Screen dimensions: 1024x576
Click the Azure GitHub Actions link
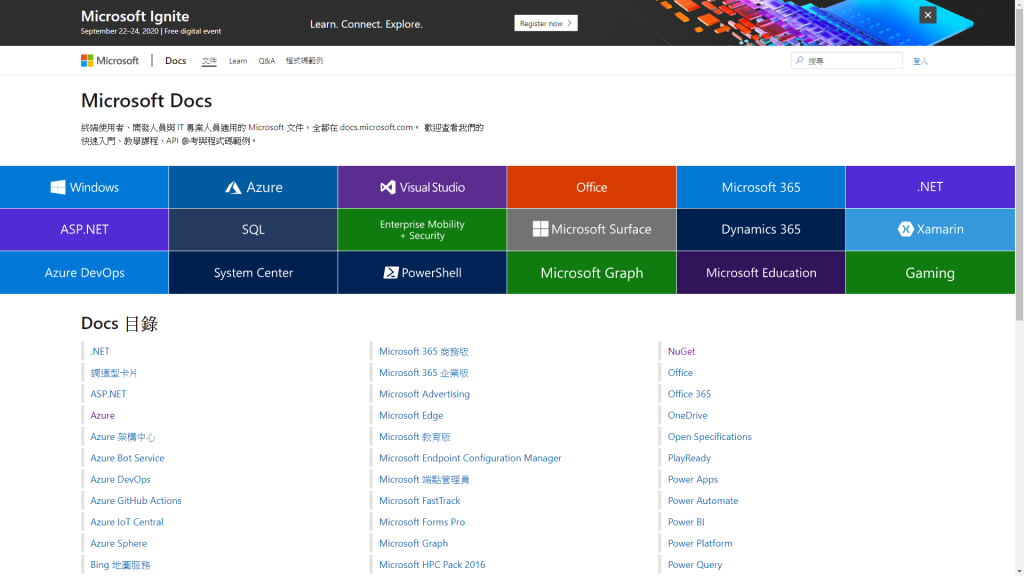pos(136,501)
